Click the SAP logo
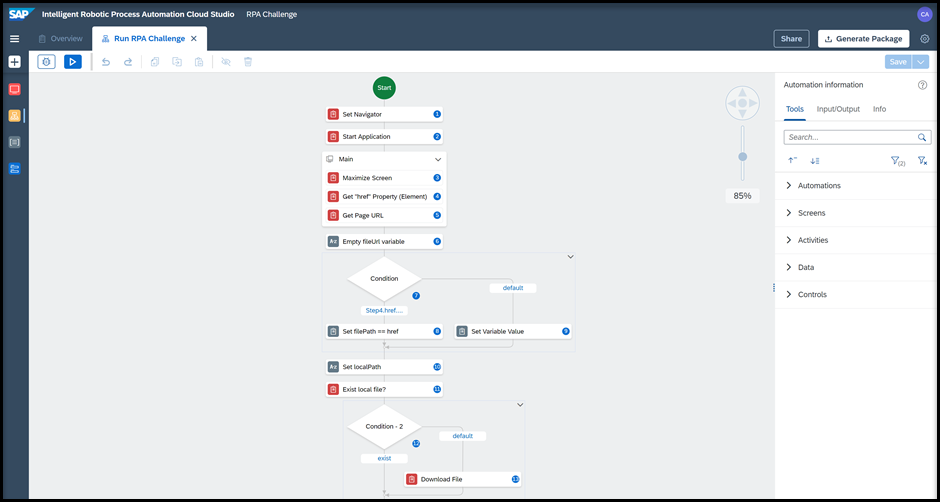940x502 pixels. point(22,14)
